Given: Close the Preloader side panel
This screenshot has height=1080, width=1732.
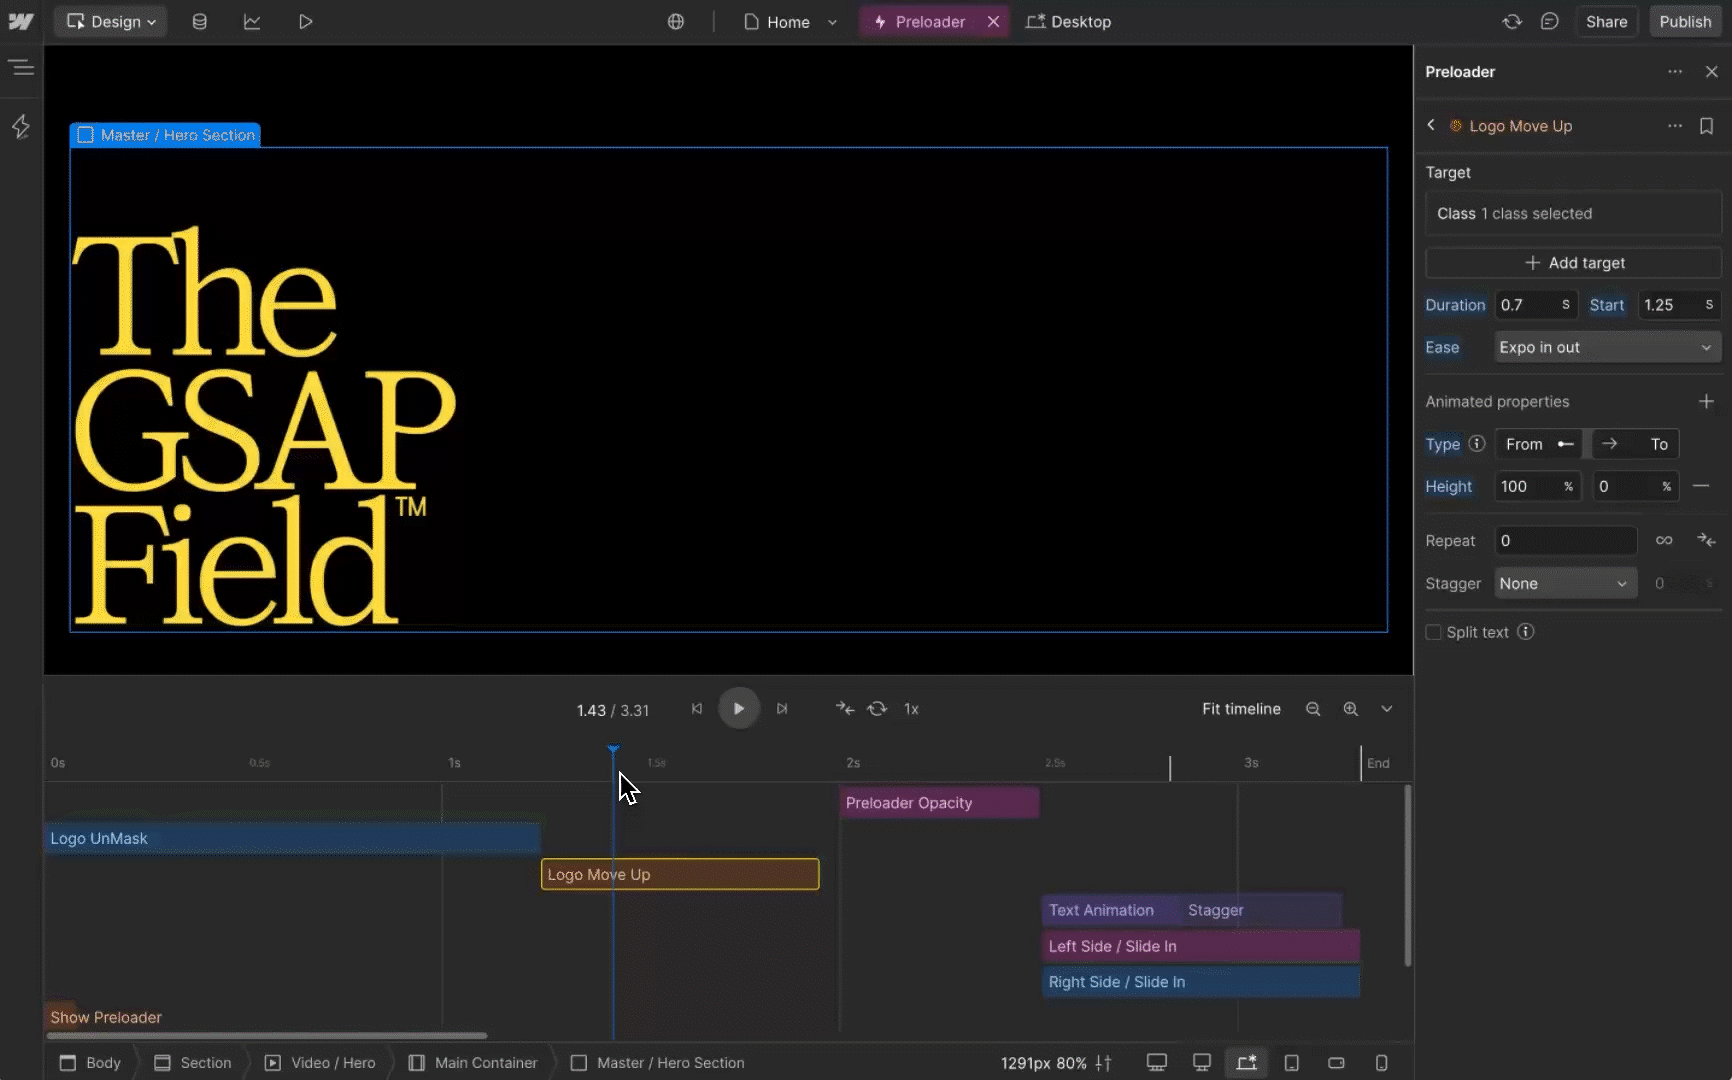Looking at the screenshot, I should click(x=1712, y=72).
